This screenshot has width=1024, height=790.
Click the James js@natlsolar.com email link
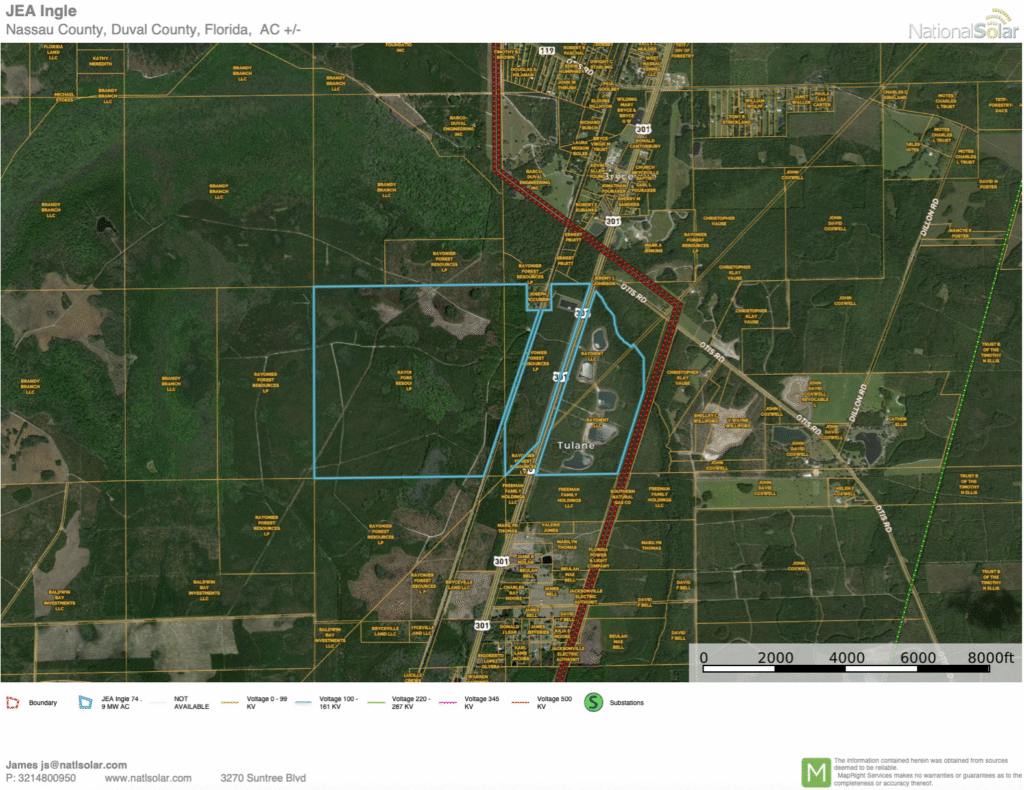(66, 764)
